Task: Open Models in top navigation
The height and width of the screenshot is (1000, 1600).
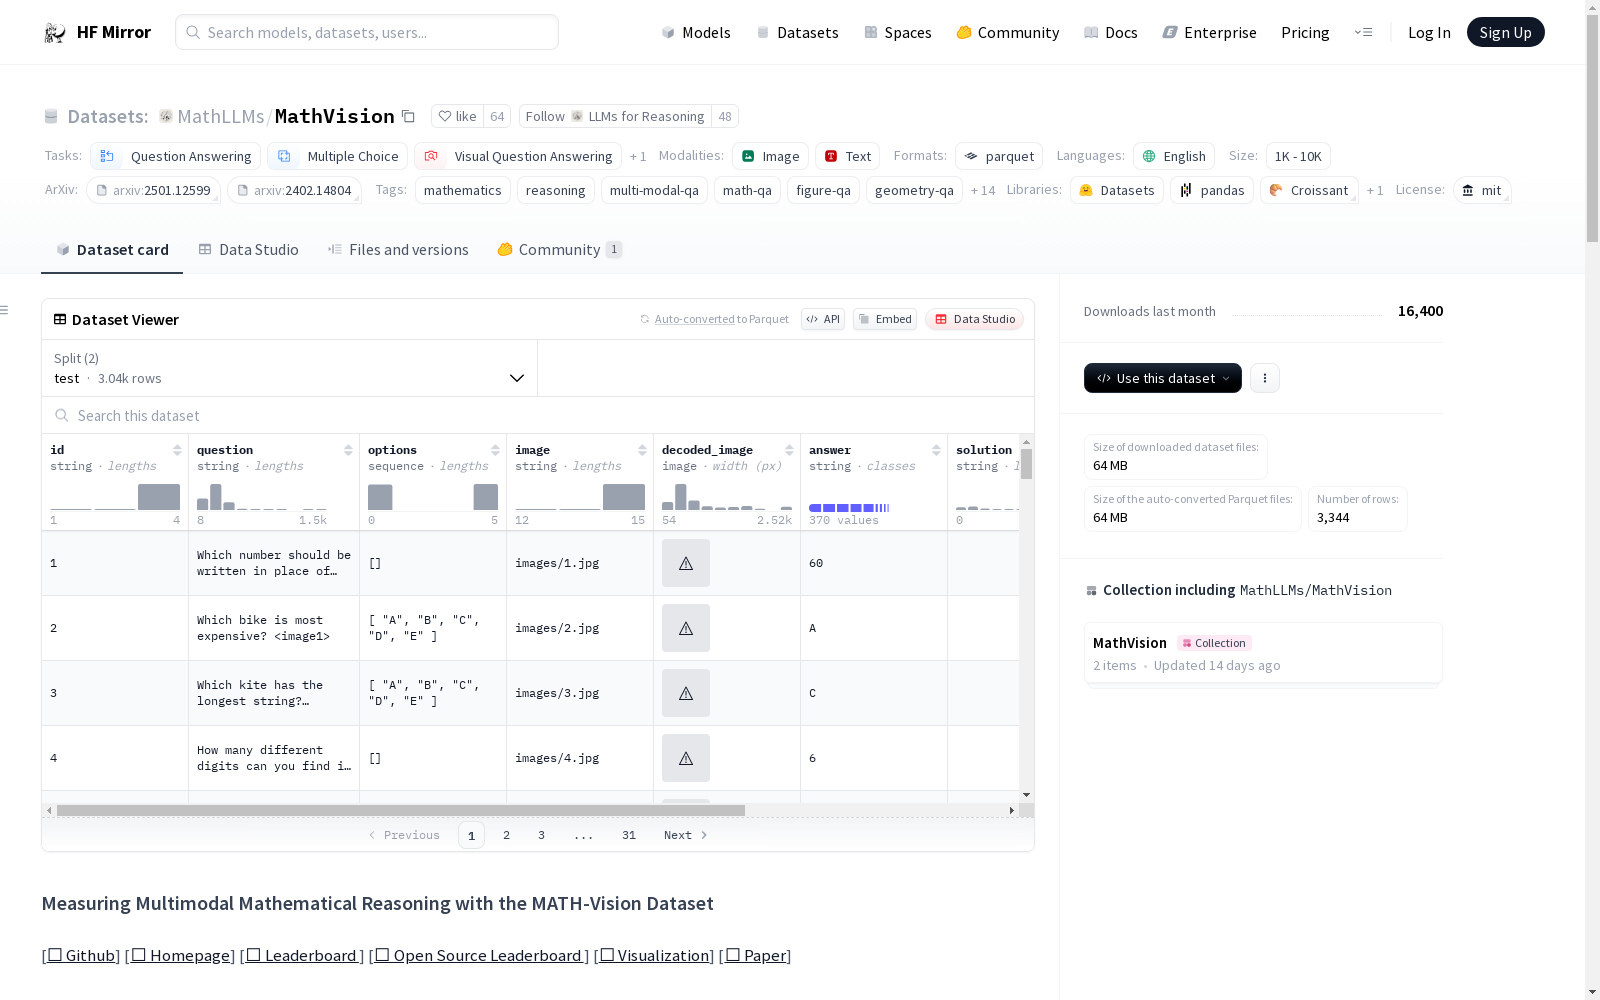Action: point(696,32)
